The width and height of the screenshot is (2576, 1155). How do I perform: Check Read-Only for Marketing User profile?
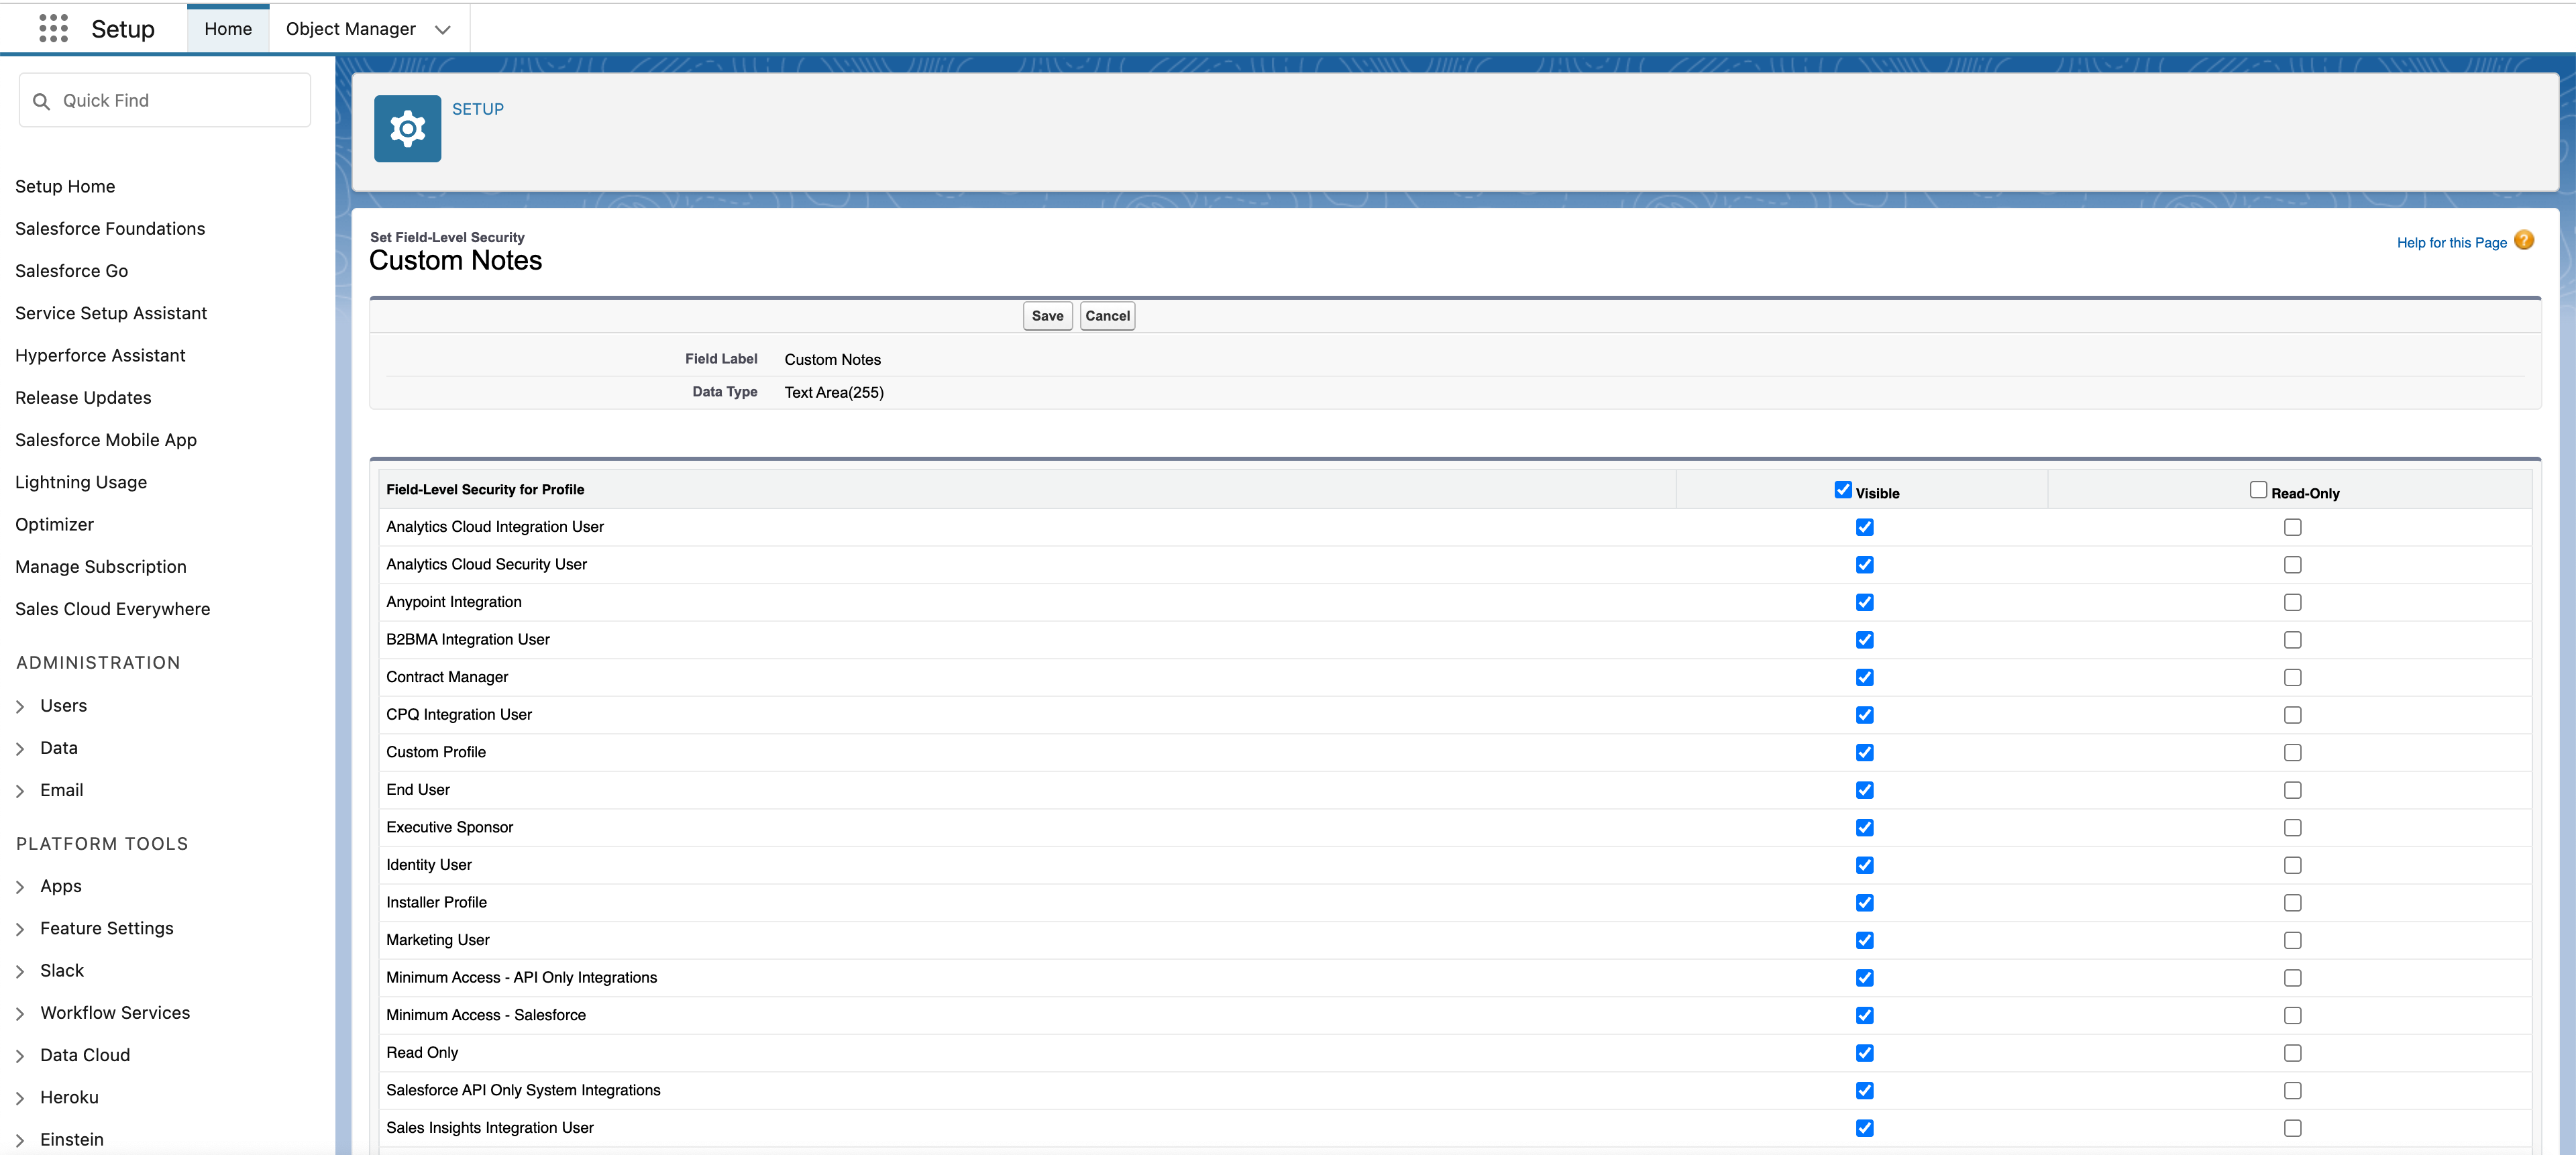pyautogui.click(x=2292, y=941)
